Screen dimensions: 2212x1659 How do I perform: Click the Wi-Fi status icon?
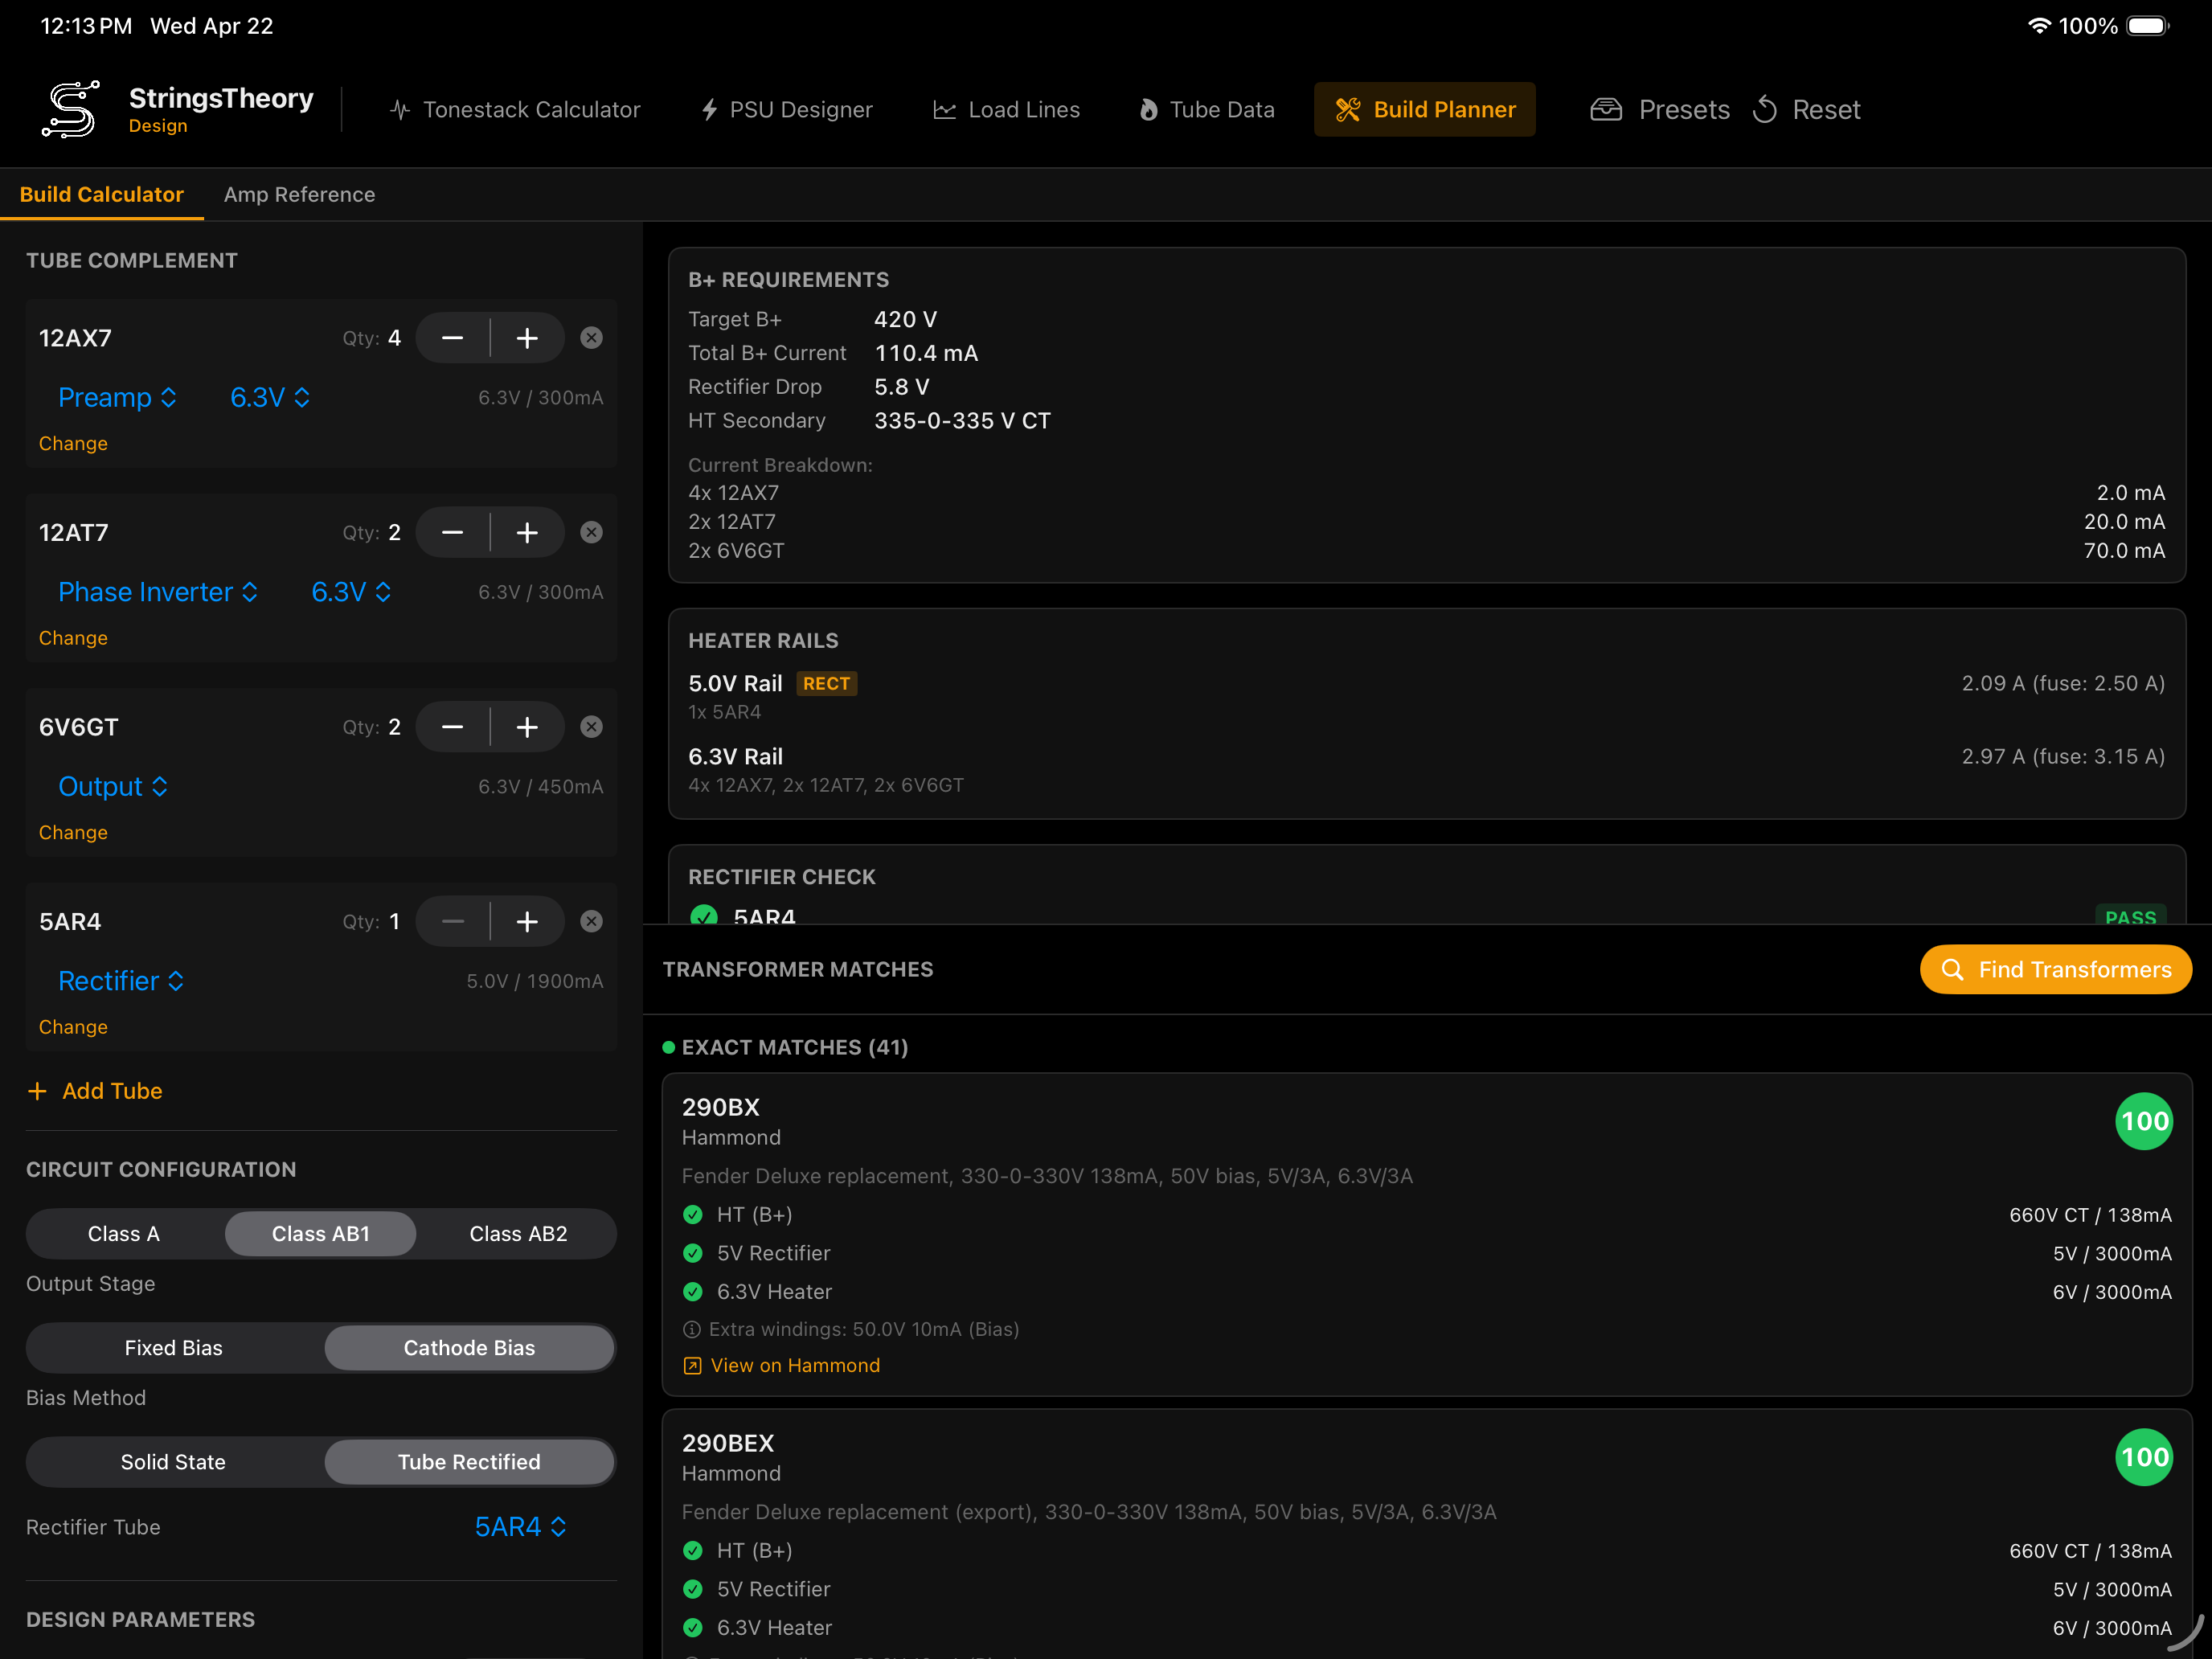[2038, 25]
